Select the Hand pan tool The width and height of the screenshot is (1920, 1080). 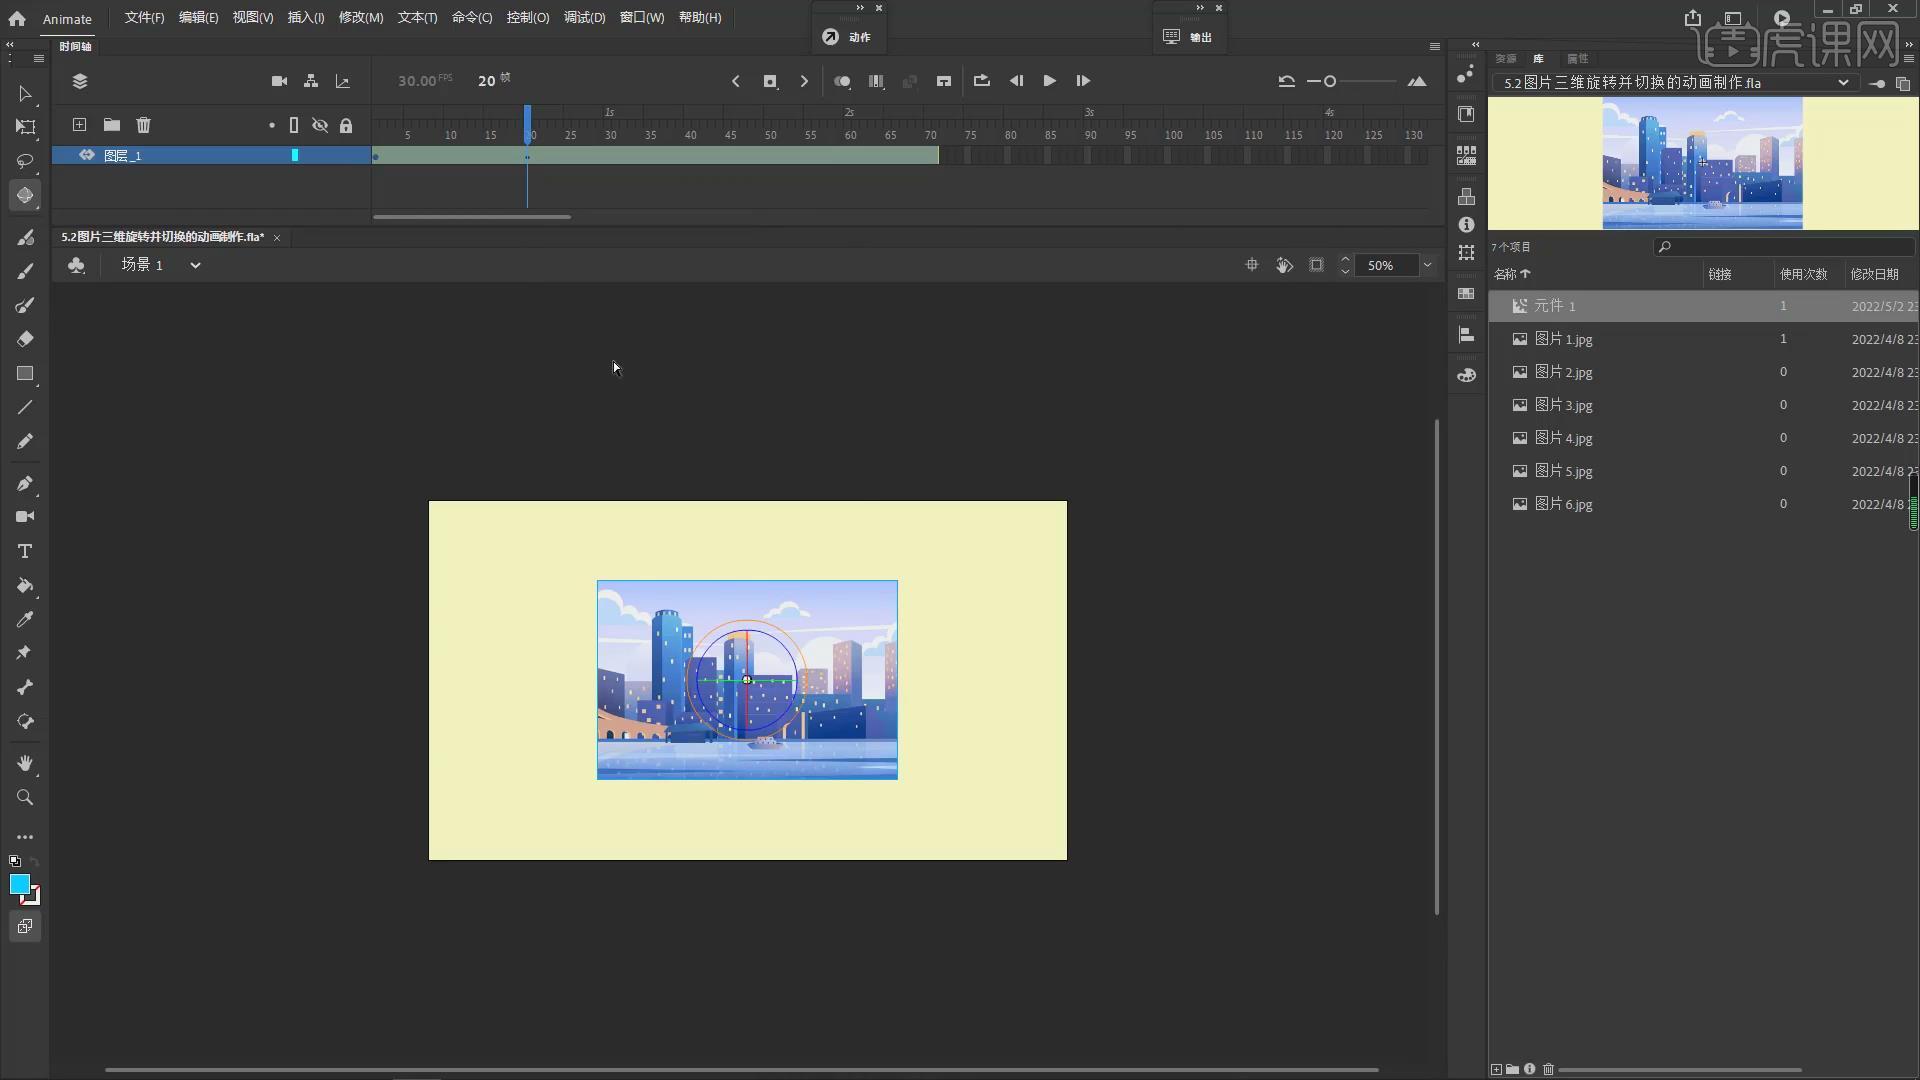25,763
